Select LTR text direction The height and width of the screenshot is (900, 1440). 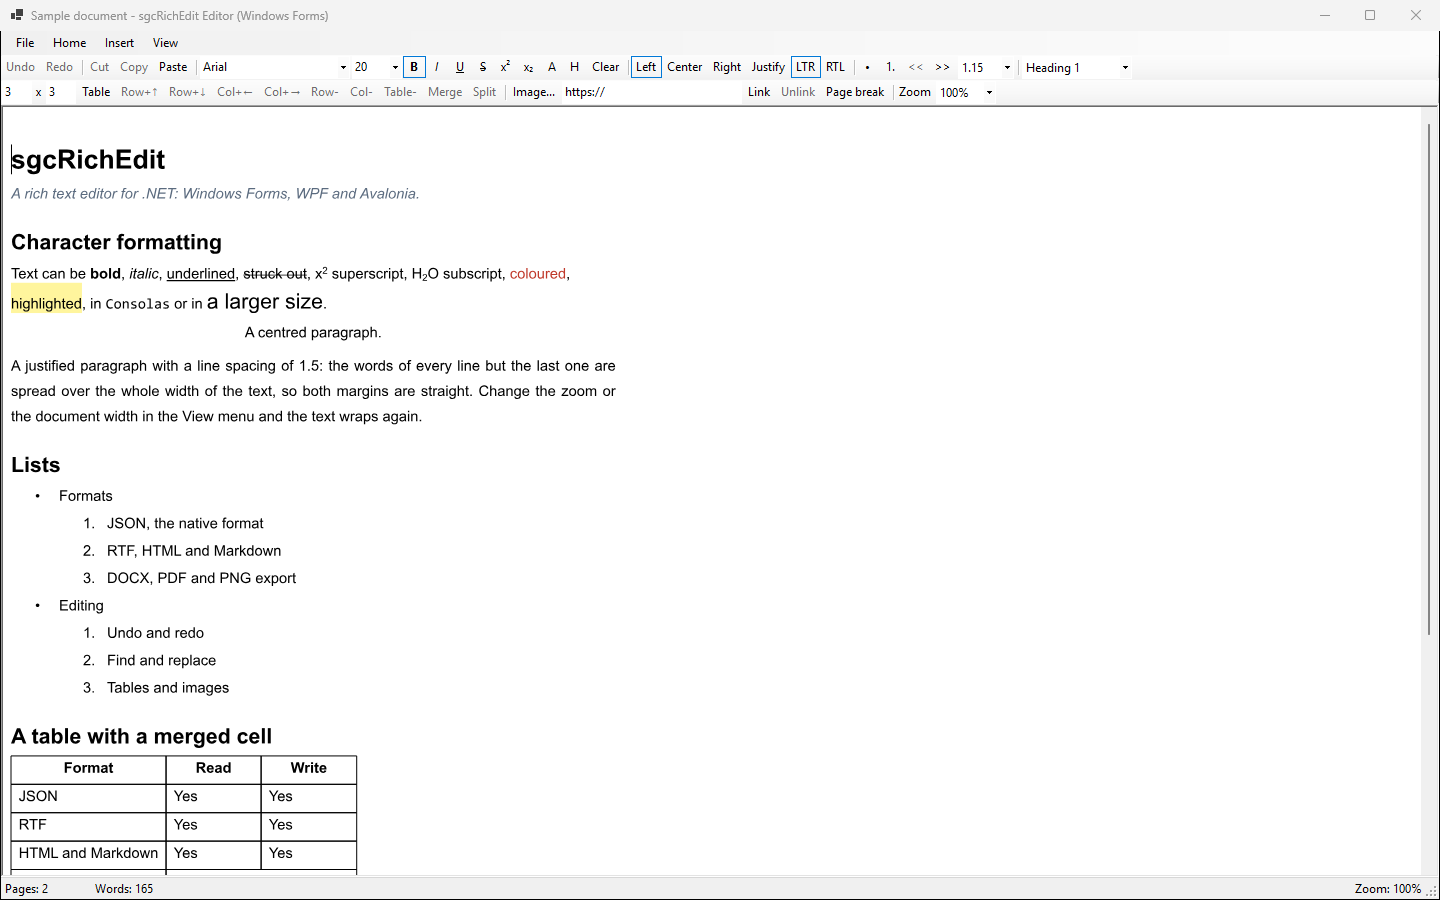tap(806, 67)
